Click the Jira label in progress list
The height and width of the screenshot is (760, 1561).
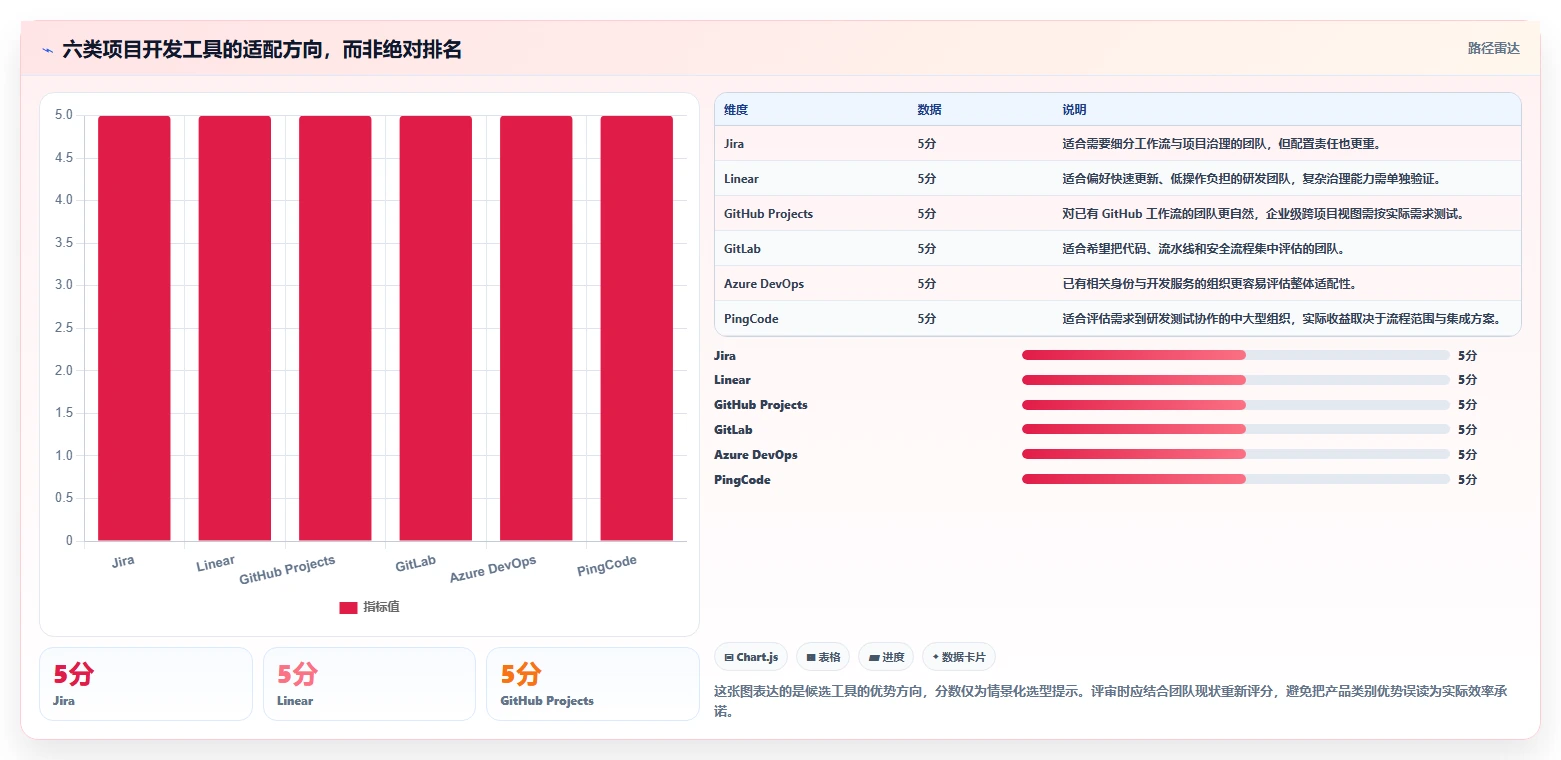click(x=725, y=355)
